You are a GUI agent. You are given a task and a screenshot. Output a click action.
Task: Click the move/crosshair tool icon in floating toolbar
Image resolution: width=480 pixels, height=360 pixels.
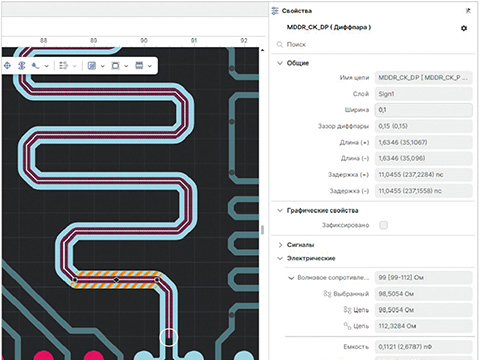pos(7,66)
